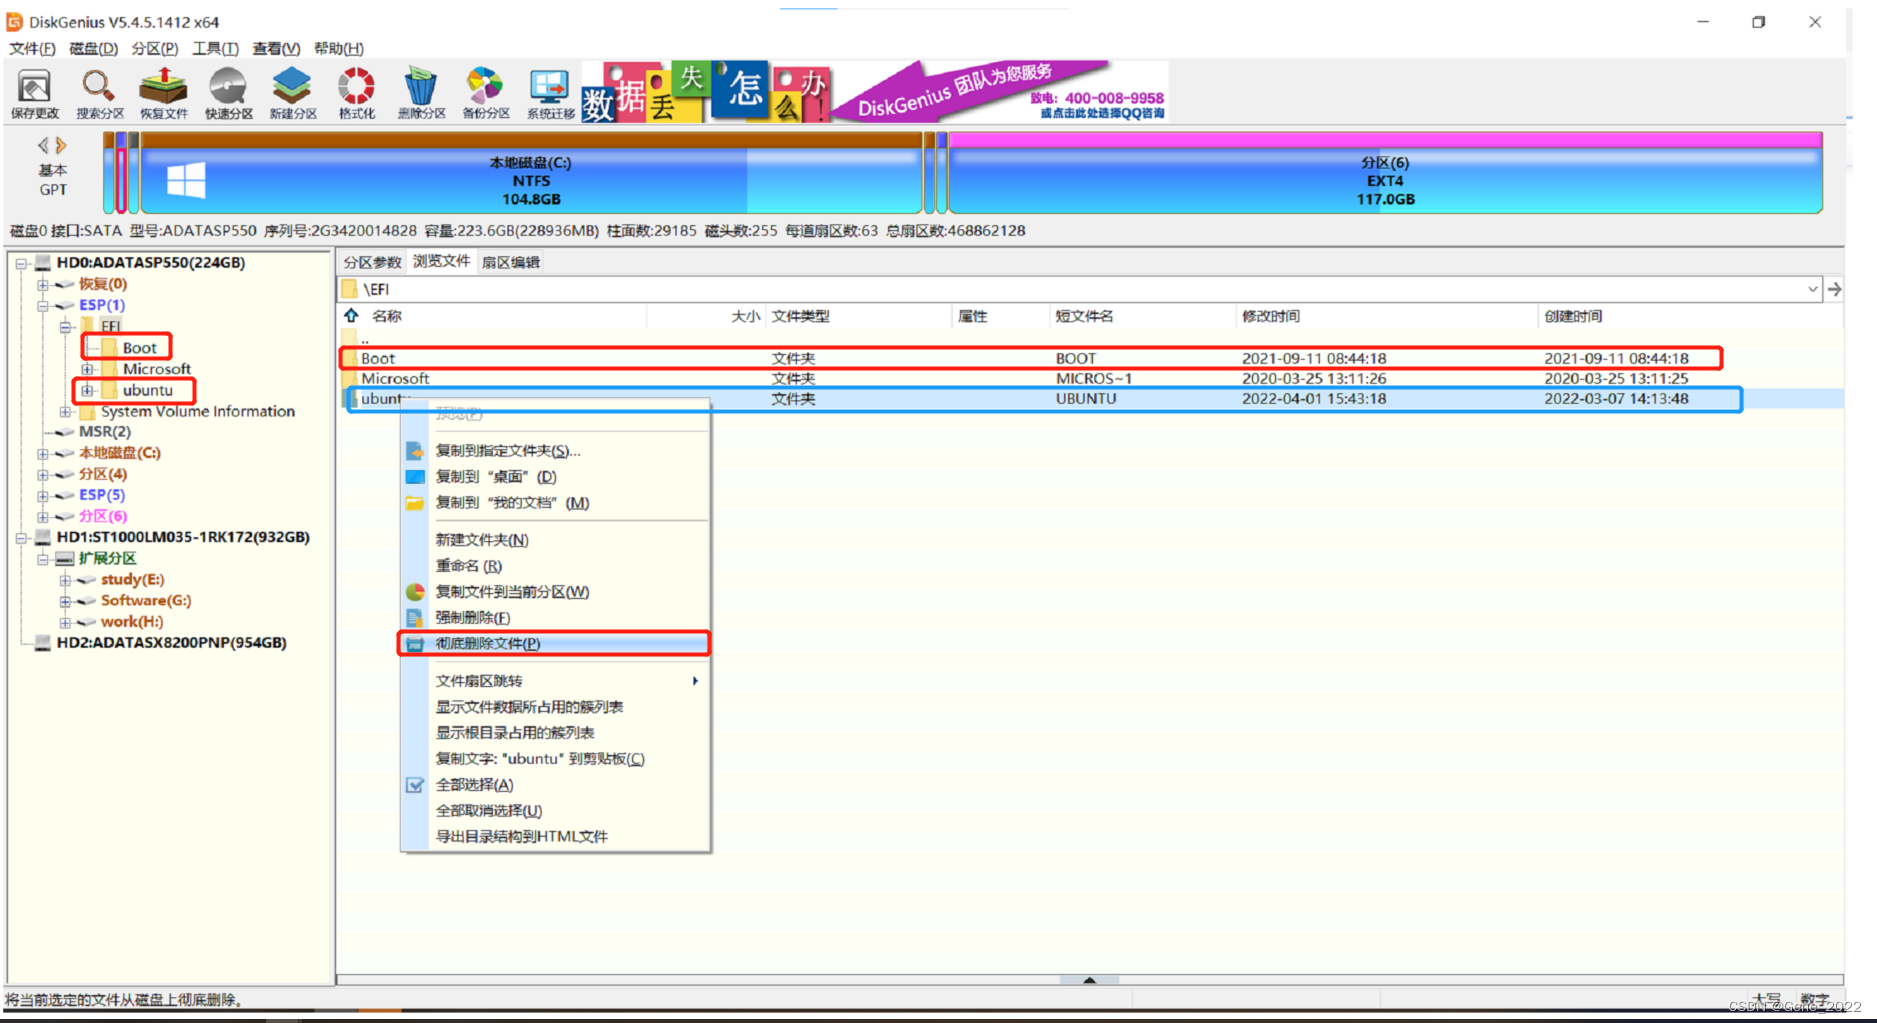
Task: Go to next disk with right arrow
Action: (x=61, y=145)
